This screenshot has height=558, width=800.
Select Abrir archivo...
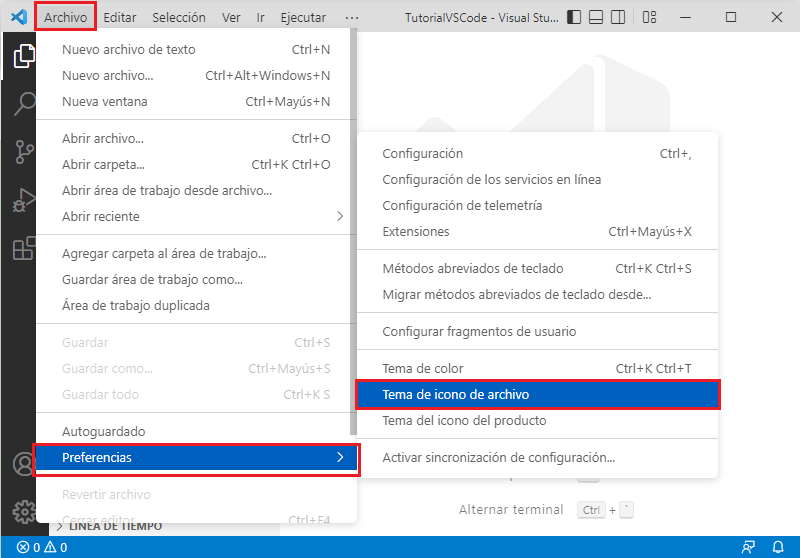coord(196,138)
